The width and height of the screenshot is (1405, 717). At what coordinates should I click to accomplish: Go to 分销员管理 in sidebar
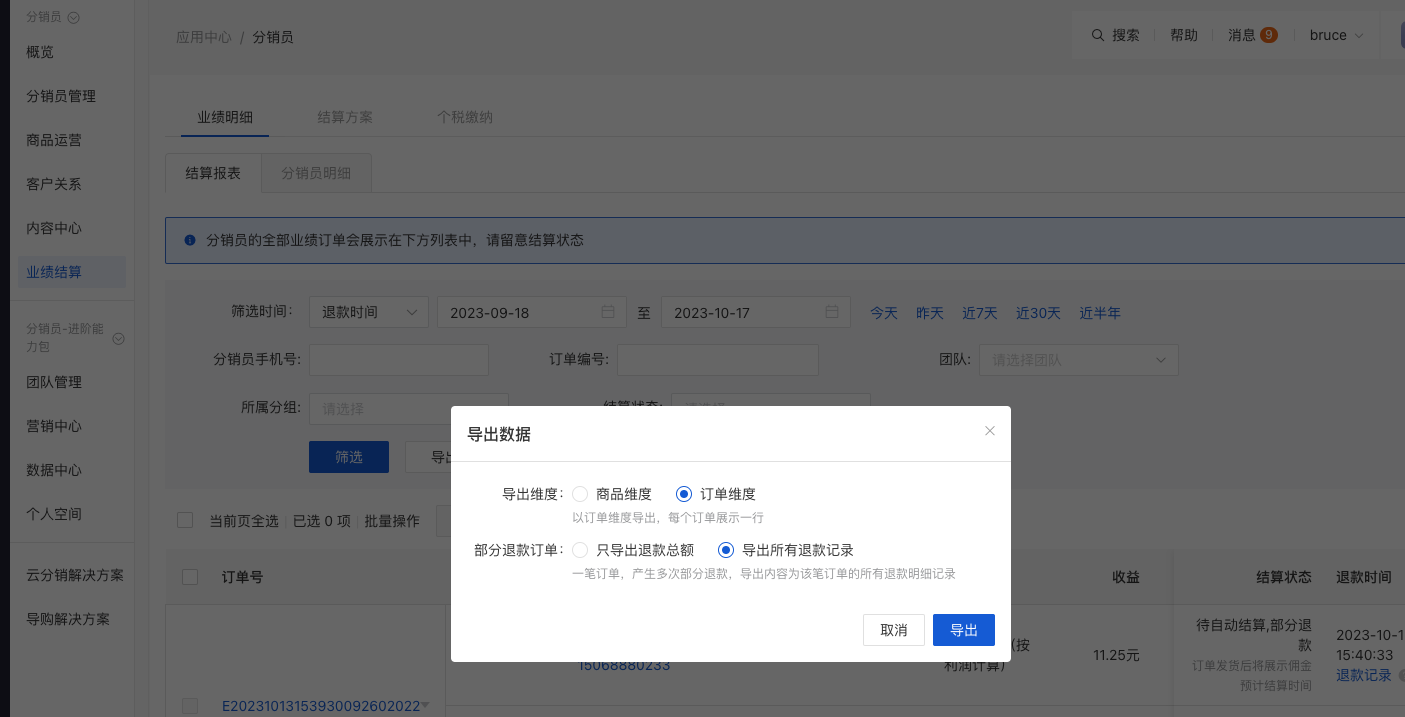pos(61,96)
